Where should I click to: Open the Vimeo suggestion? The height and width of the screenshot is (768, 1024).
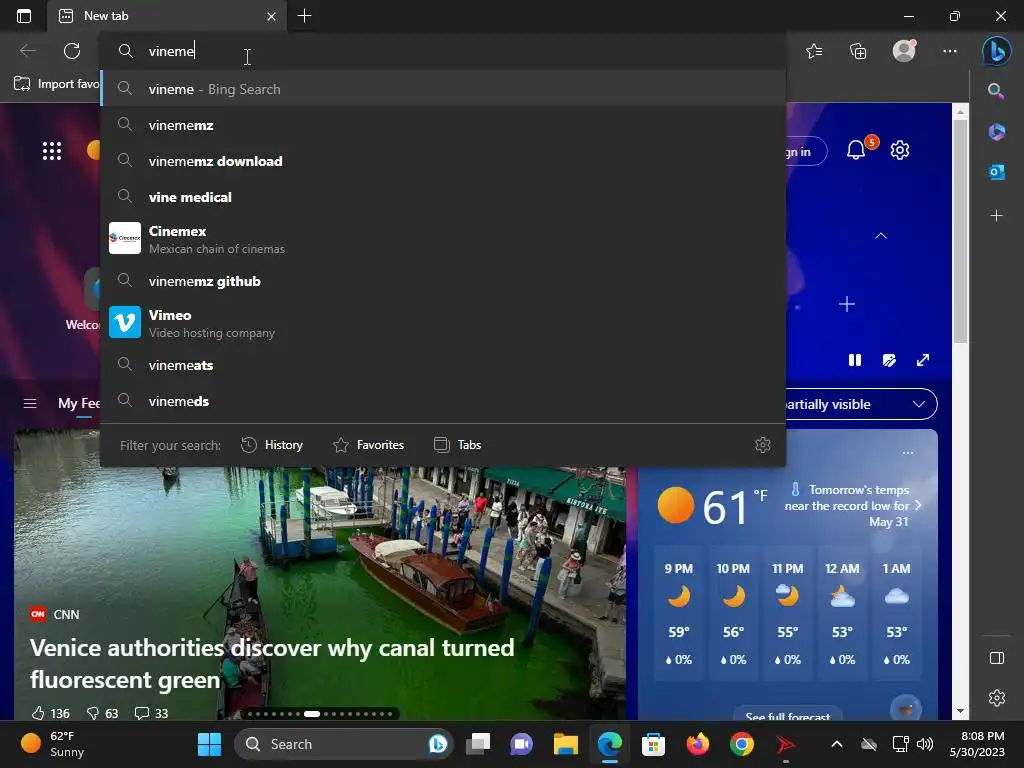443,323
